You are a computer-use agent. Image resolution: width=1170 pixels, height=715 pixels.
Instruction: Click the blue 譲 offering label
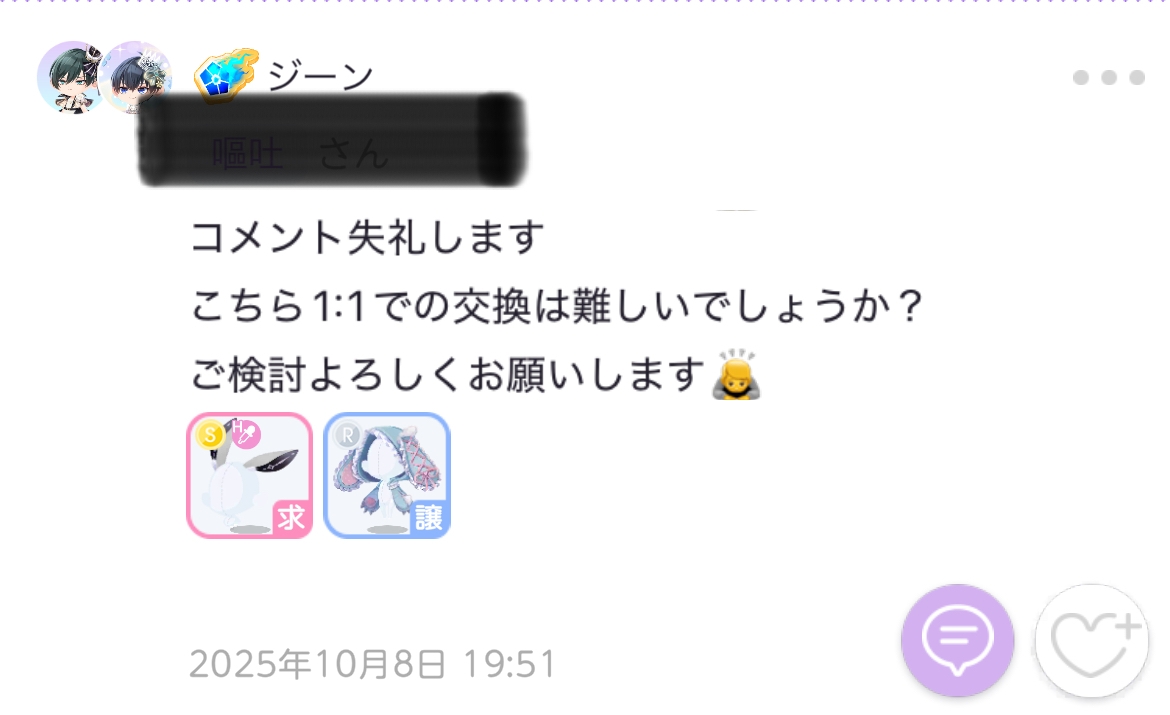pyautogui.click(x=428, y=516)
